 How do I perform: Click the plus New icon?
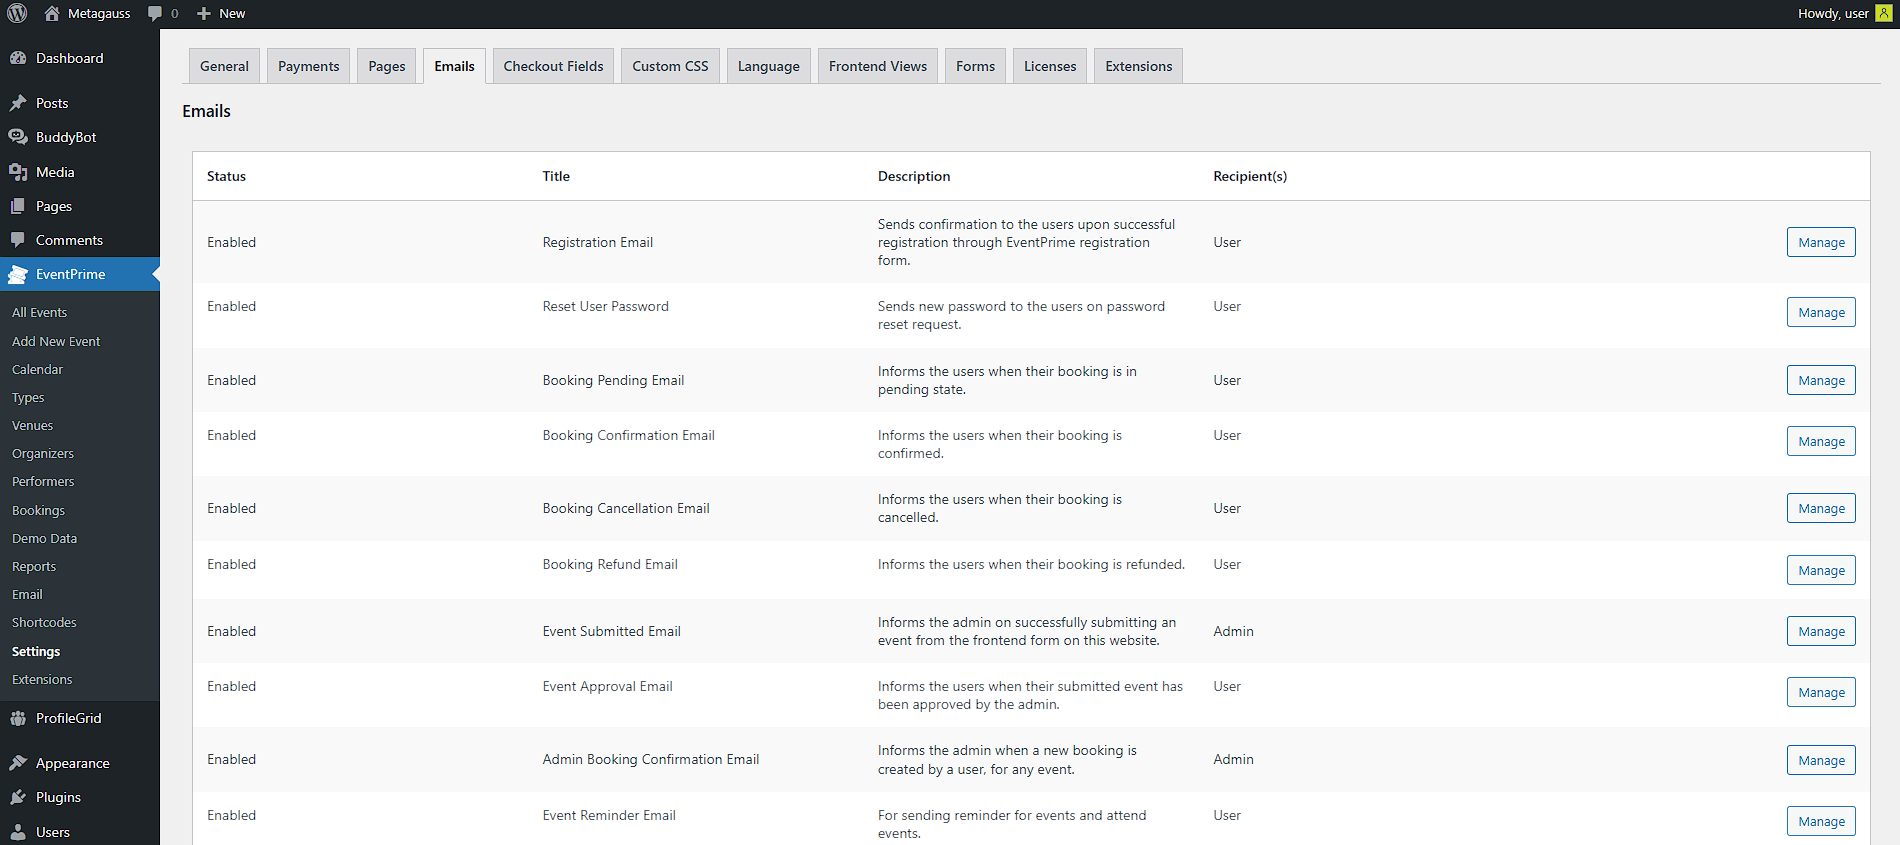coord(204,13)
